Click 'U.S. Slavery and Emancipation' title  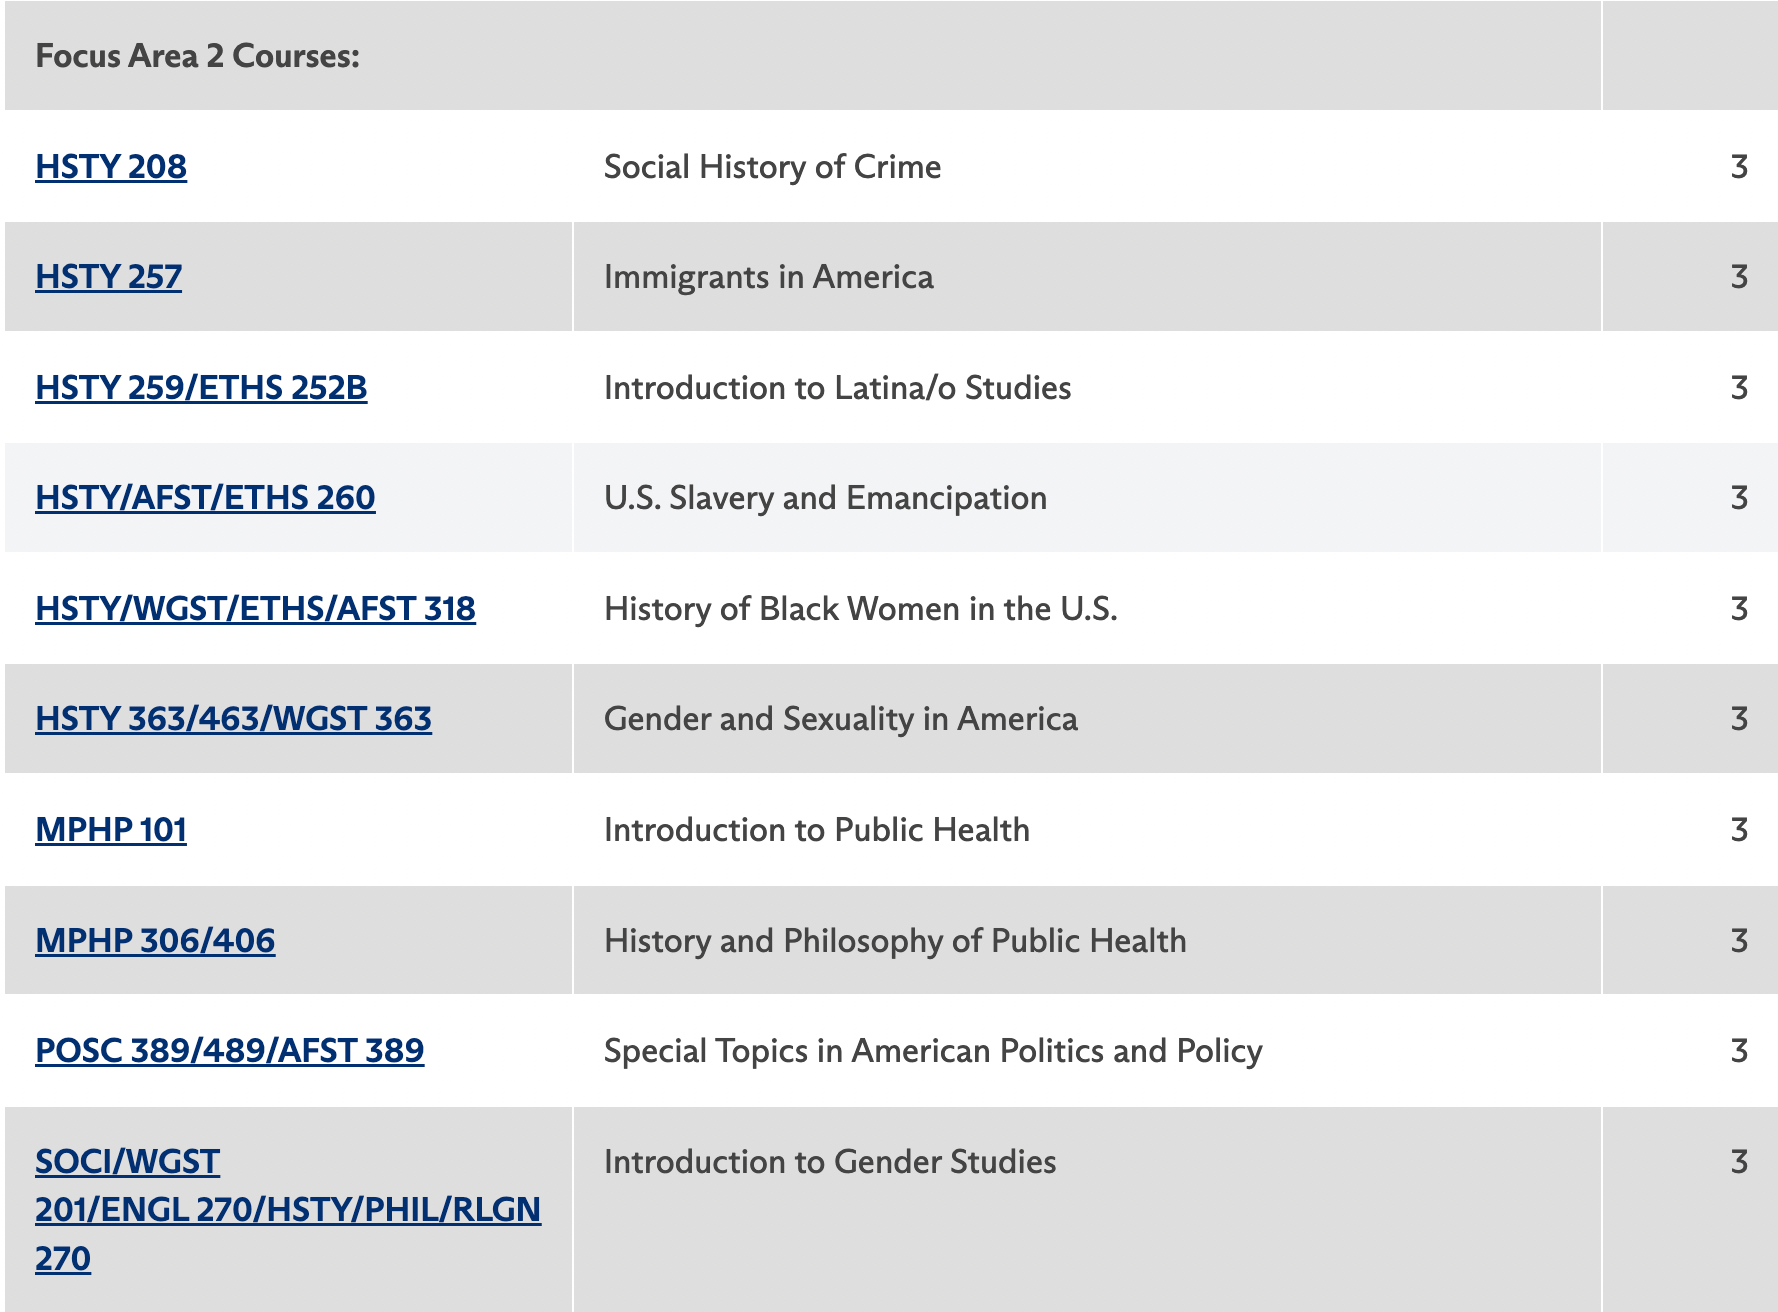pyautogui.click(x=825, y=498)
